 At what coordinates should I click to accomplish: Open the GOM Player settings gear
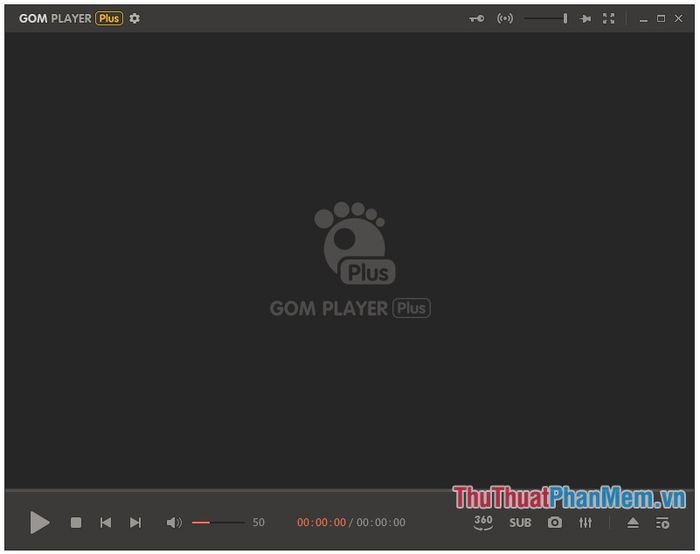click(134, 18)
